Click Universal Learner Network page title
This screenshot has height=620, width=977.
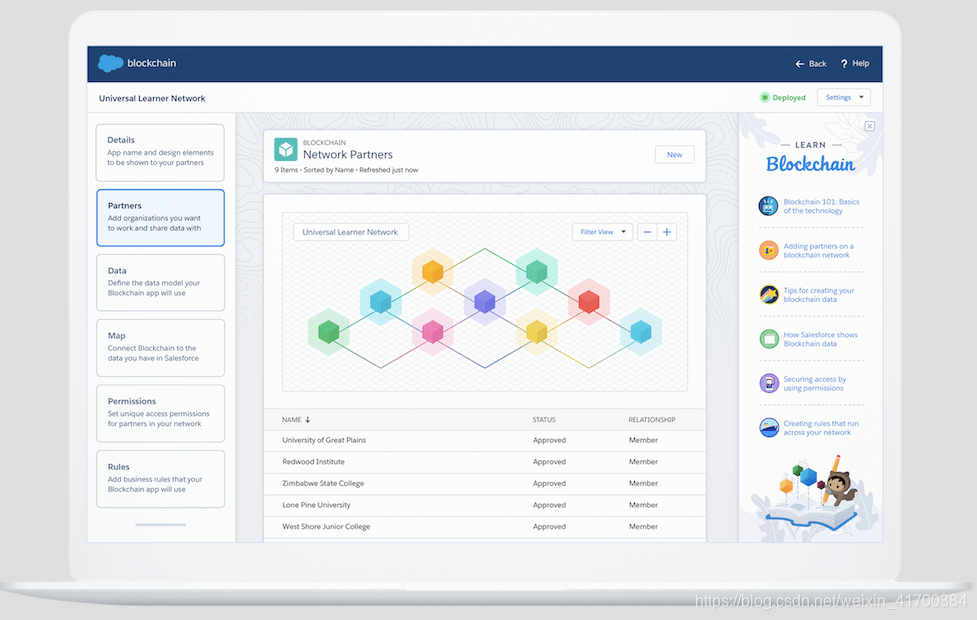(152, 98)
